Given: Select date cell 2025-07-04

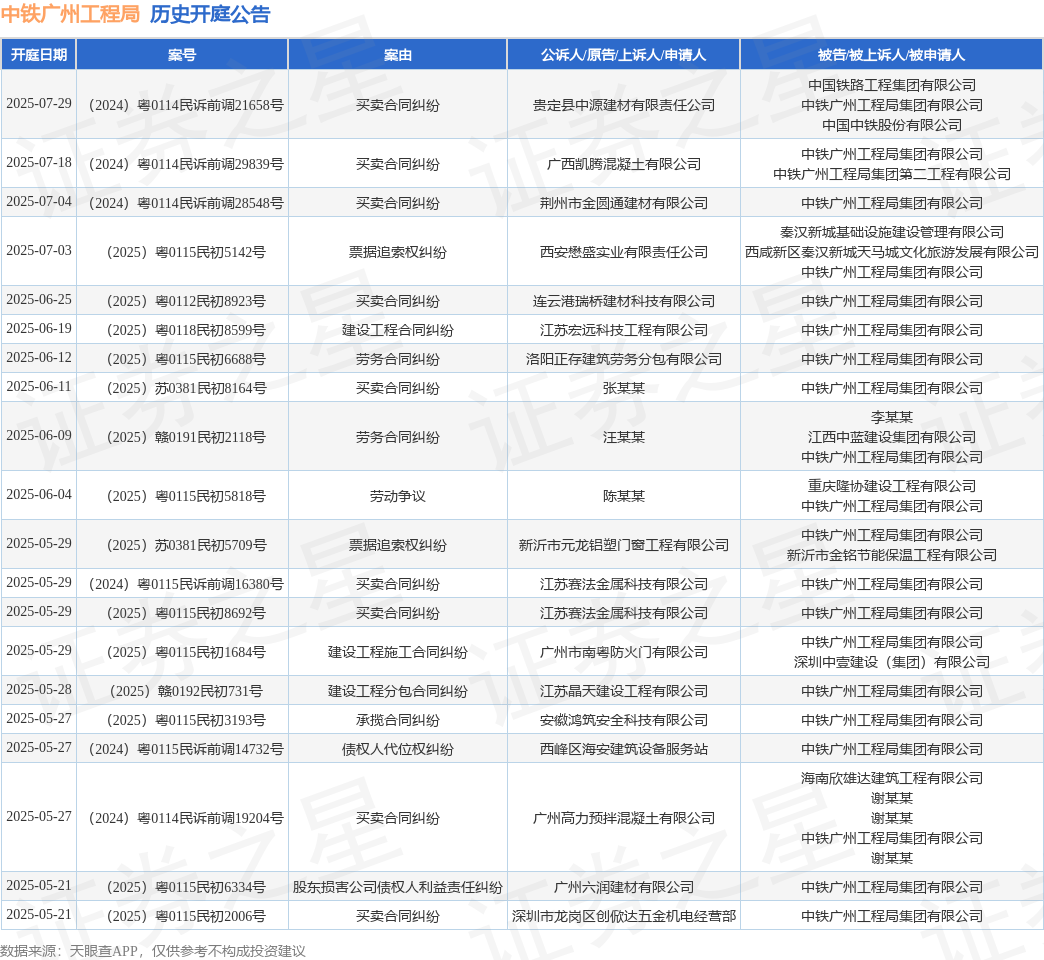Looking at the screenshot, I should (39, 202).
